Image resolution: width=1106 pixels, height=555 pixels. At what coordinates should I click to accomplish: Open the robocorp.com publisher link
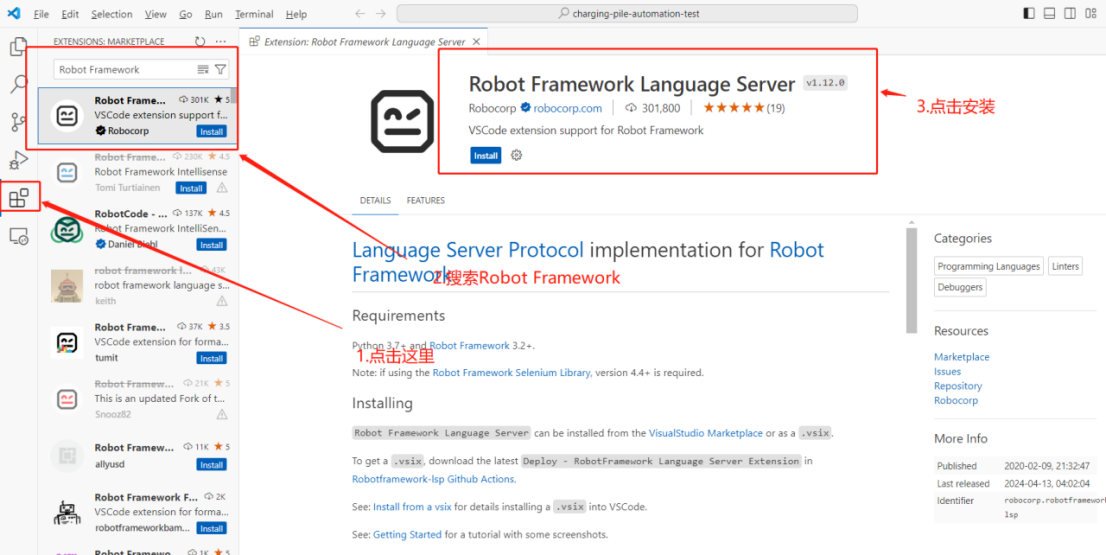tap(567, 108)
